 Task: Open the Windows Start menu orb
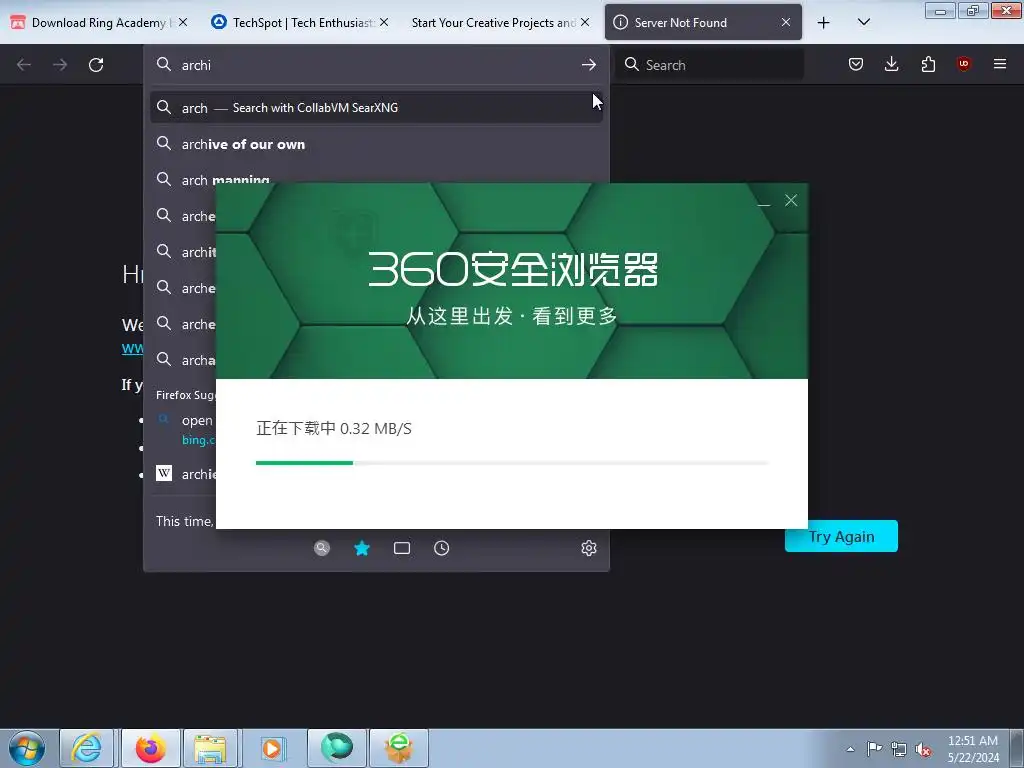(x=27, y=748)
